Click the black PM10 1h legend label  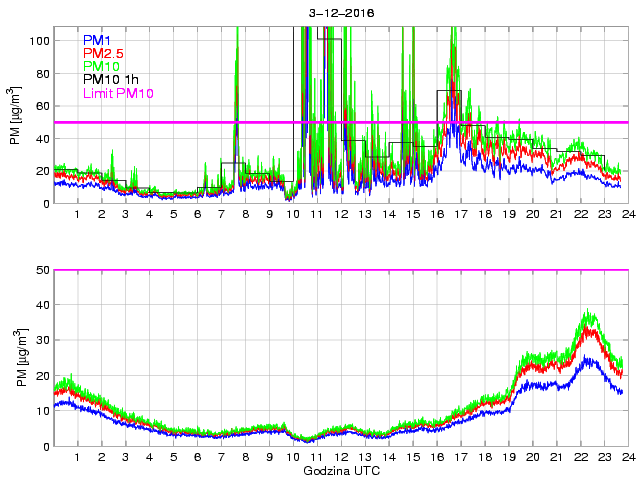(109, 79)
